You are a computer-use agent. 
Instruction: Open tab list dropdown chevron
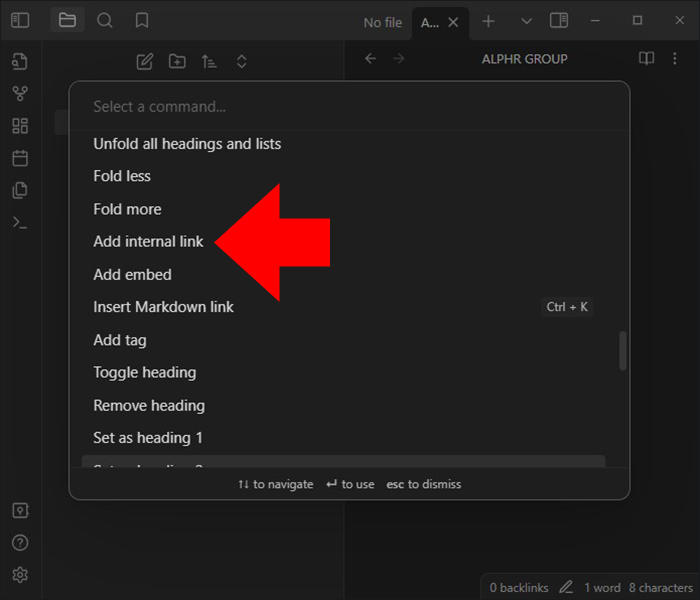coord(526,21)
